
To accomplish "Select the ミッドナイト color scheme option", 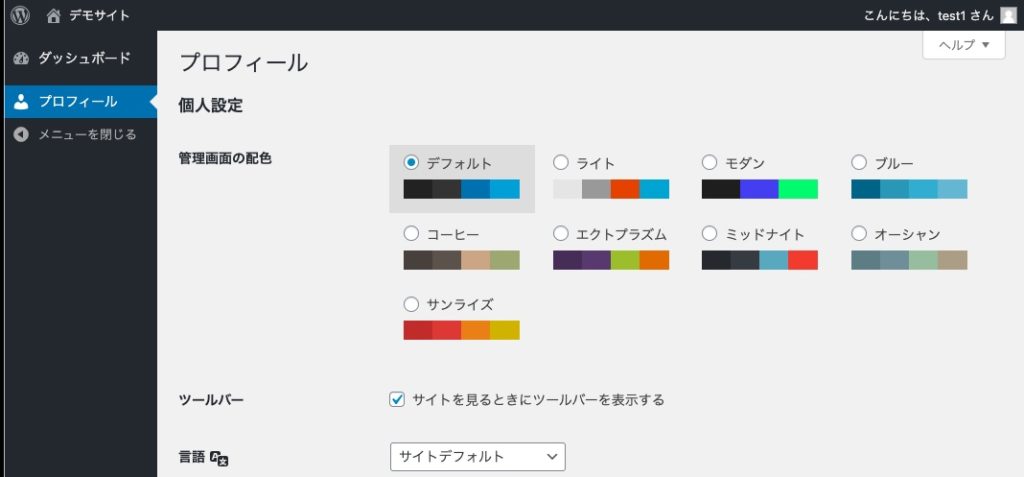I will click(x=710, y=234).
